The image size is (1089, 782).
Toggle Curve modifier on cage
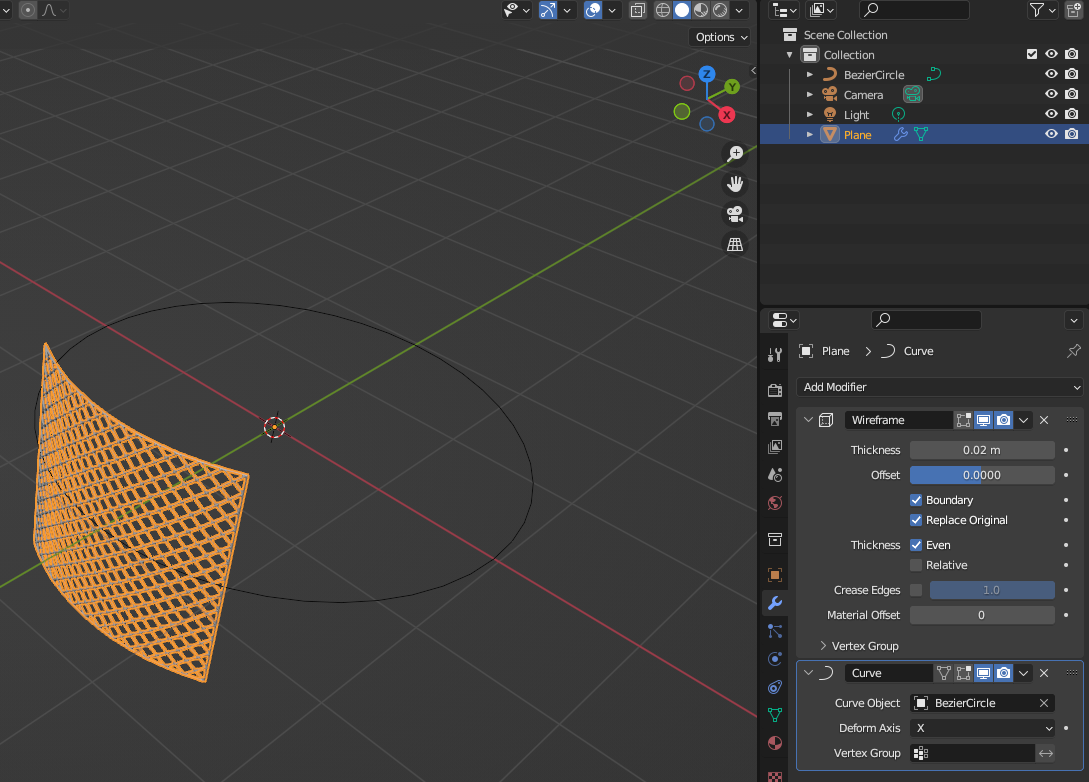click(x=943, y=673)
